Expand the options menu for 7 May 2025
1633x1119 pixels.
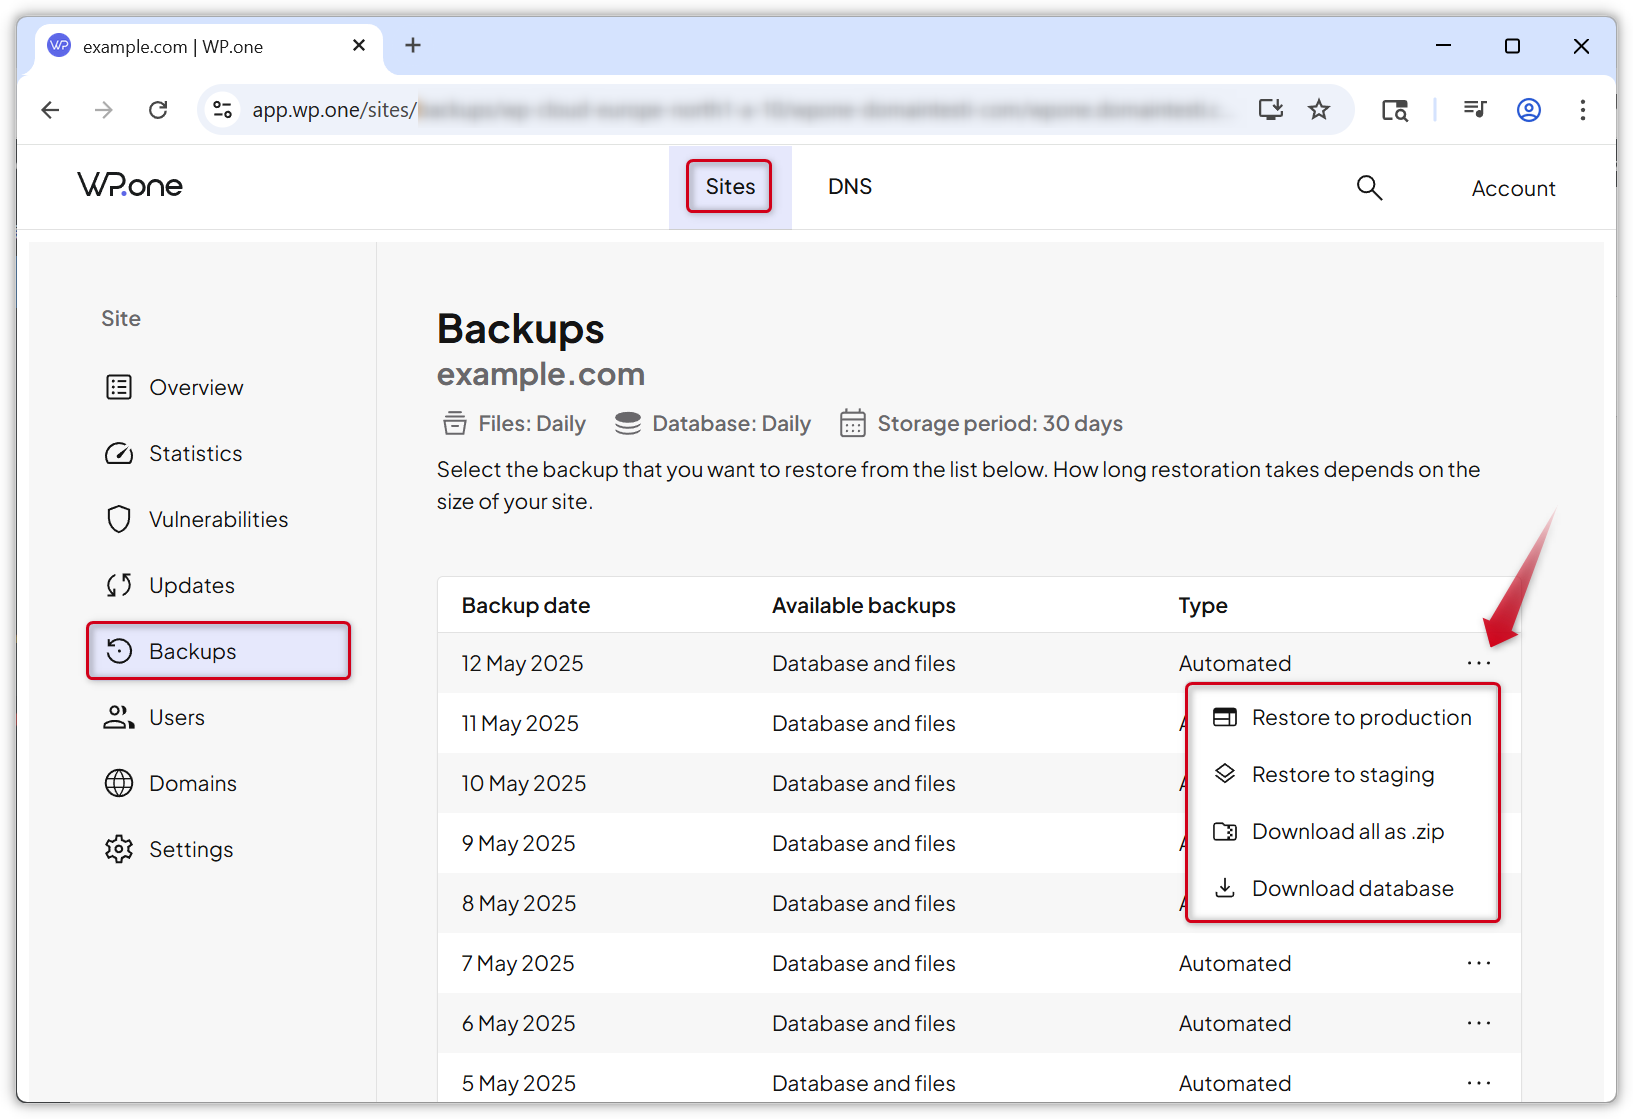1478,963
